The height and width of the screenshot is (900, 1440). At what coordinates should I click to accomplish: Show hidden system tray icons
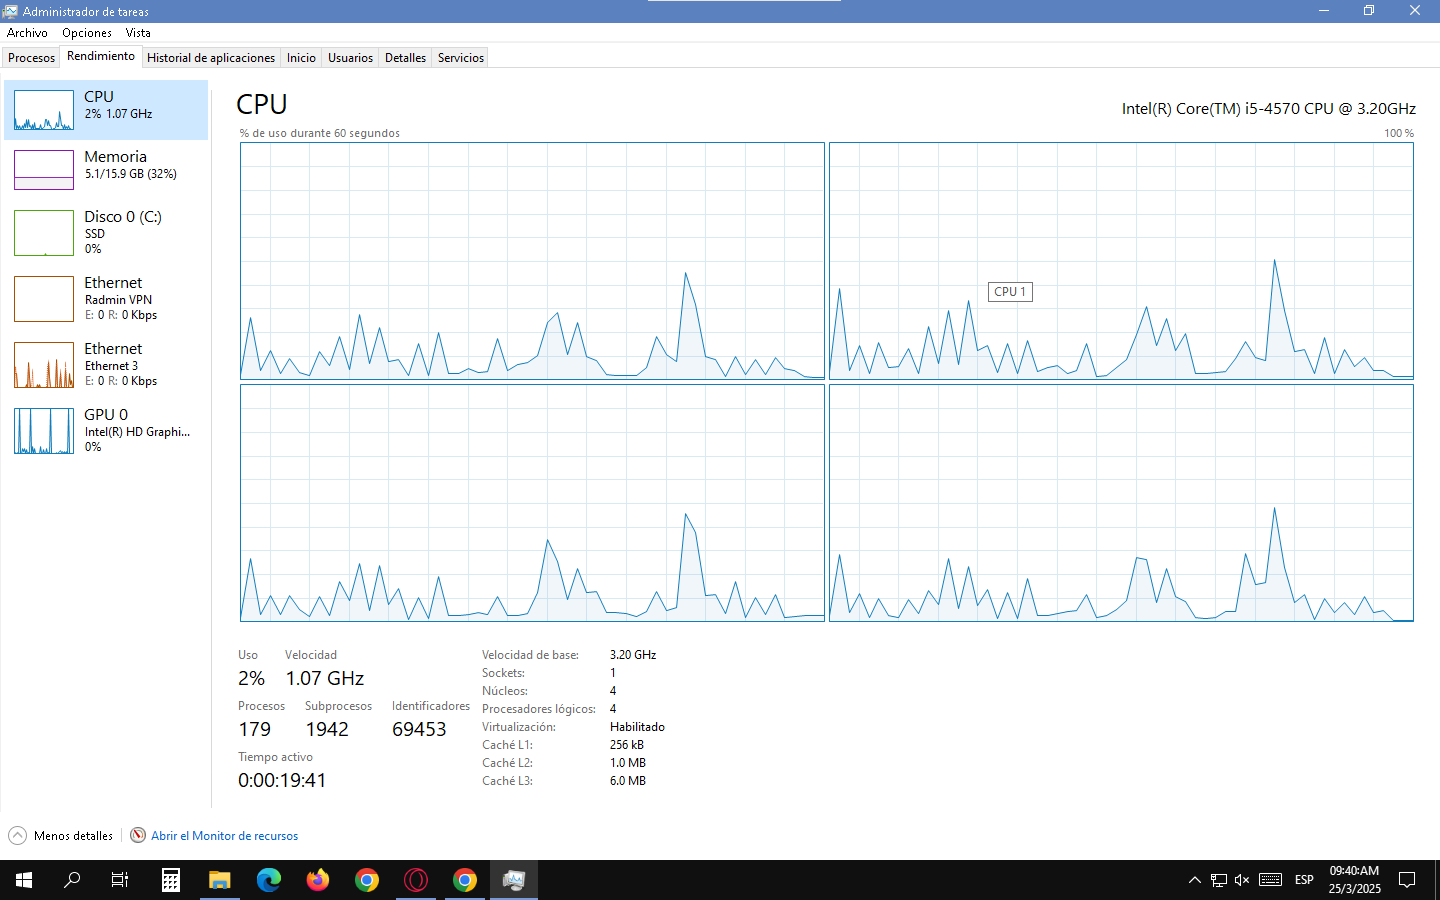pyautogui.click(x=1194, y=880)
